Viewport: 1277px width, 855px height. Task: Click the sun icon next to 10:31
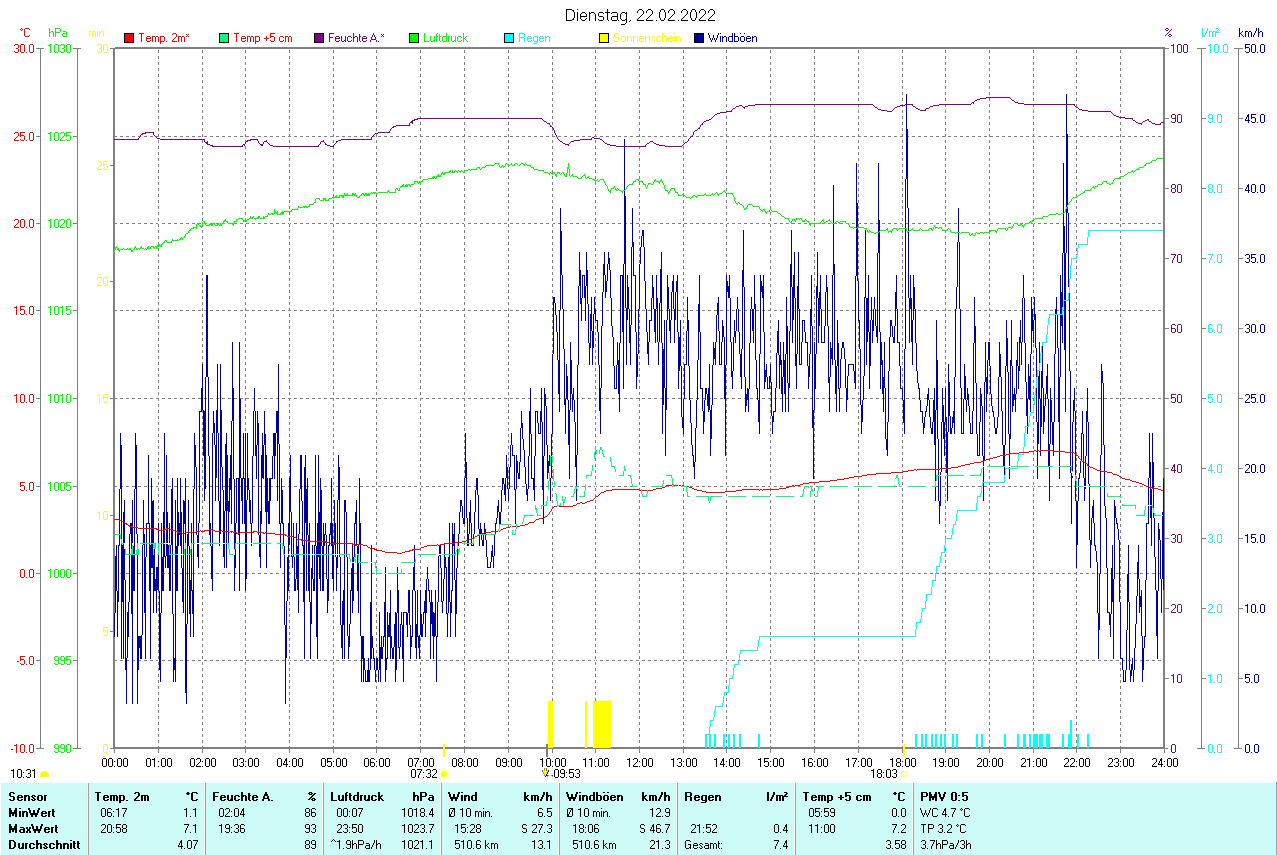(45, 774)
